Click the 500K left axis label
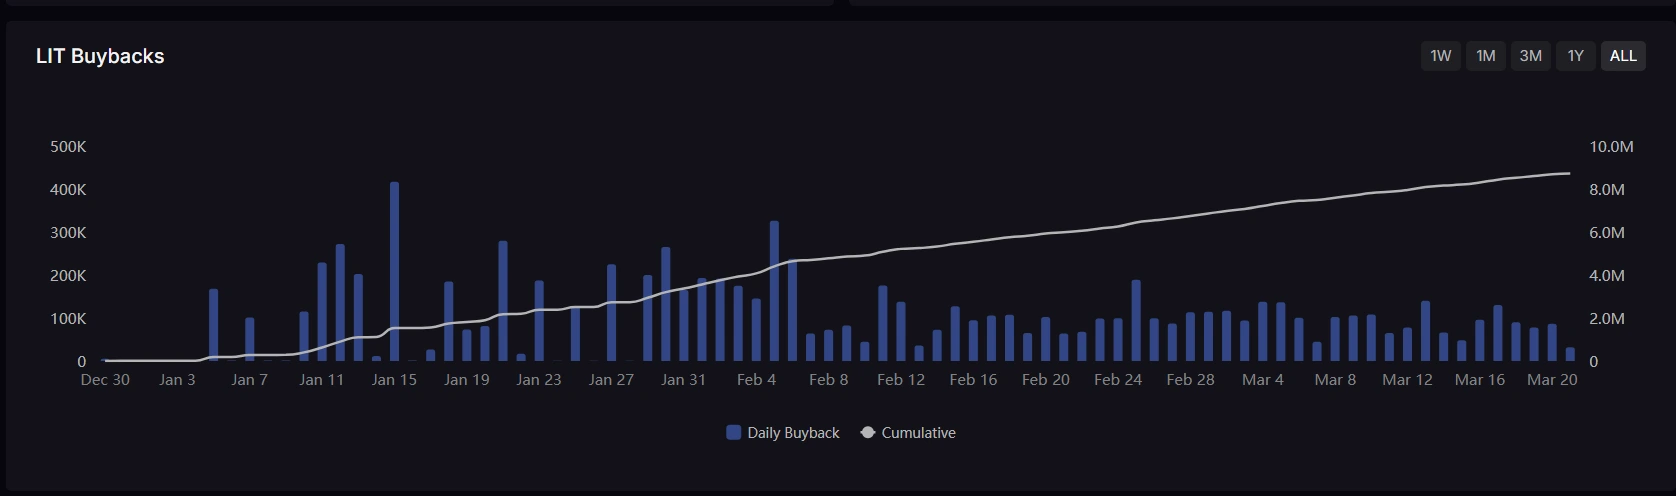This screenshot has height=496, width=1676. [68, 147]
